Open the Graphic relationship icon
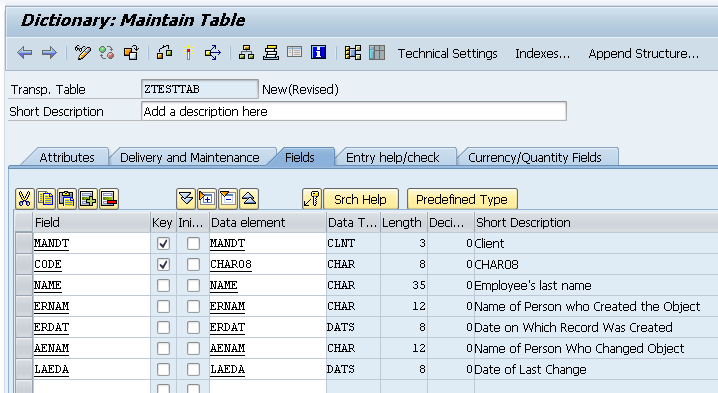 click(x=353, y=53)
